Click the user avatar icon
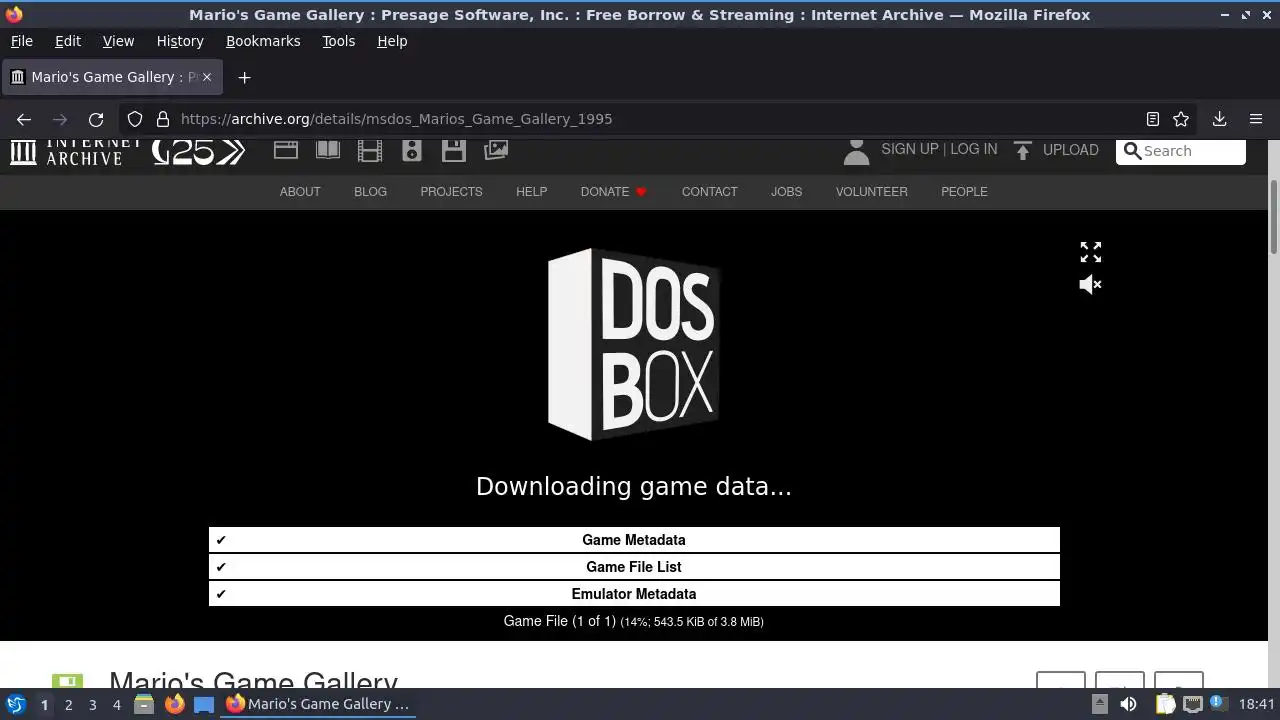The width and height of the screenshot is (1280, 720). click(856, 152)
